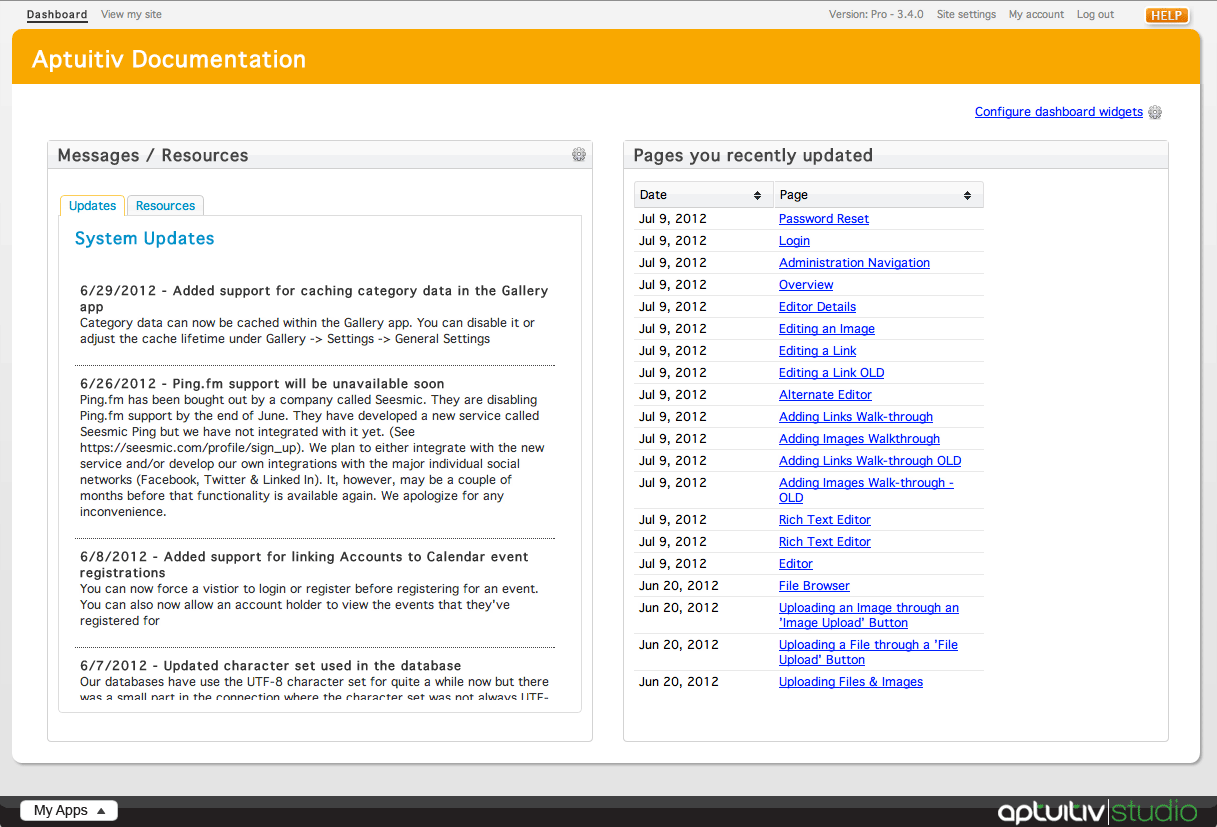Select the Updates tab

(x=92, y=206)
